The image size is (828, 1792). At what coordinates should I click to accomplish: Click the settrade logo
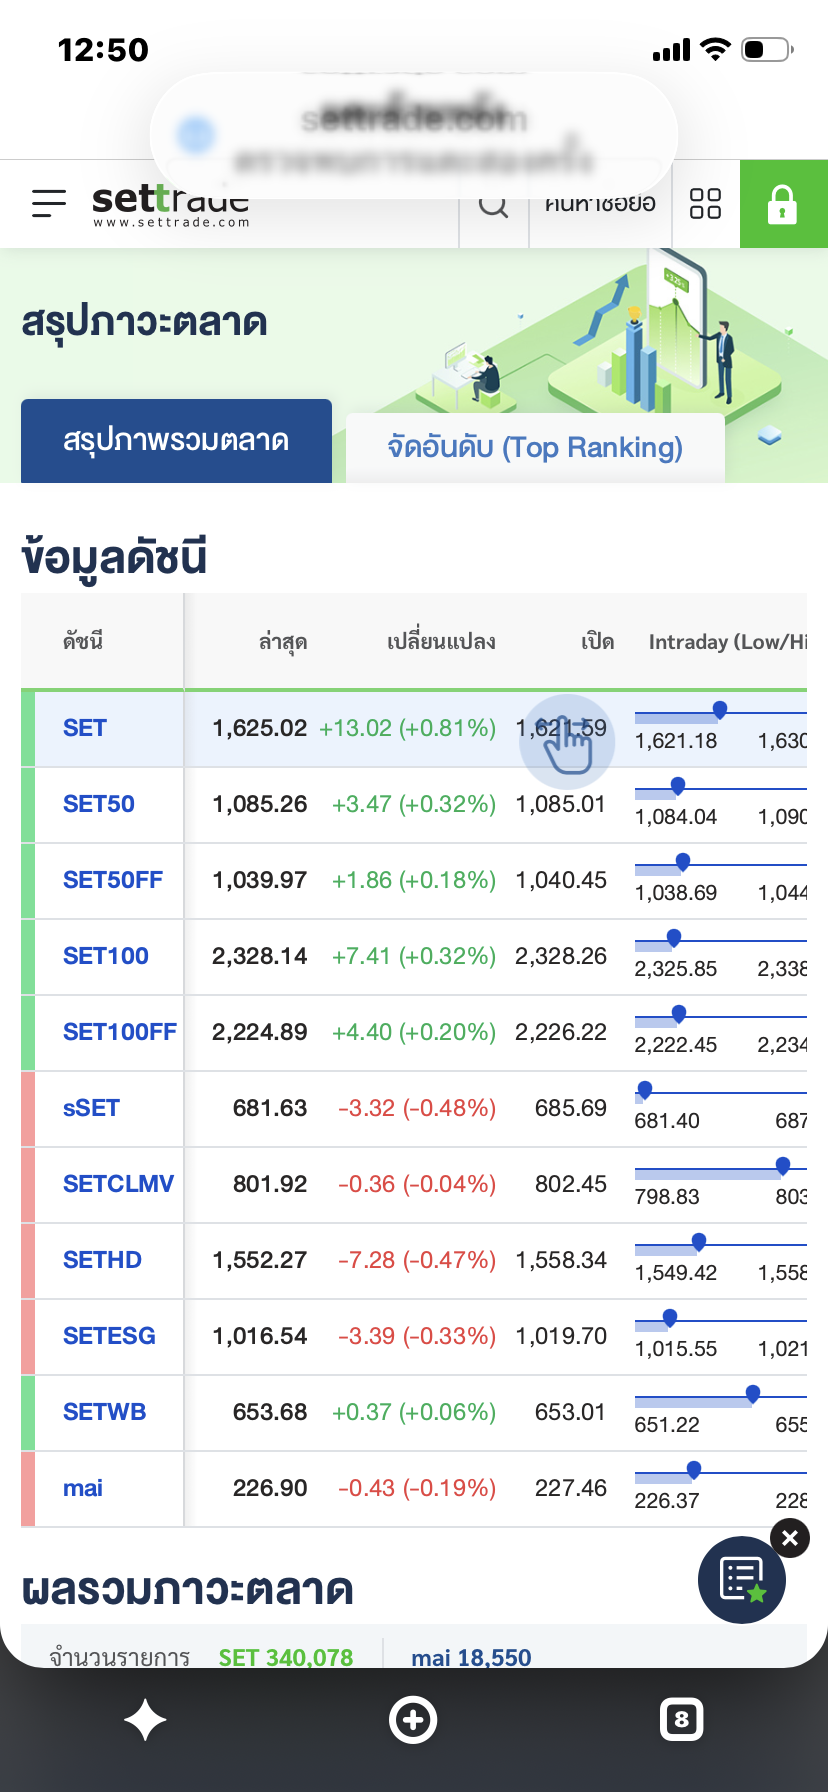[171, 206]
